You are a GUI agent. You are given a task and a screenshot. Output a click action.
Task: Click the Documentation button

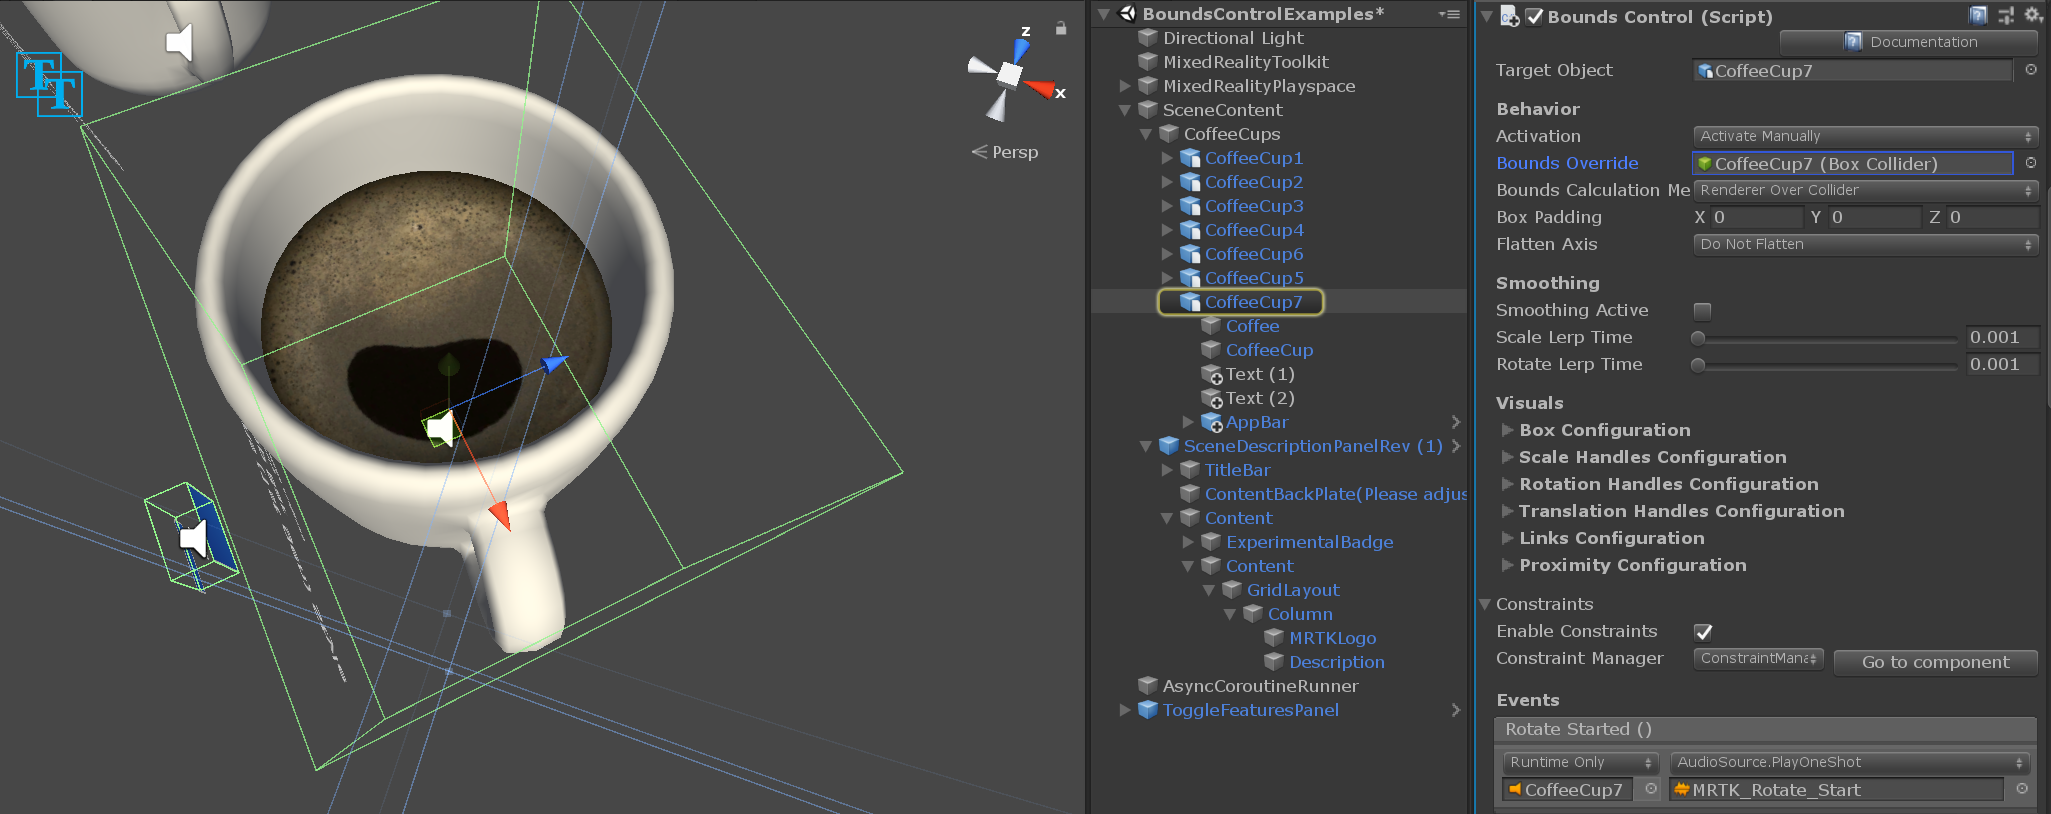[x=1908, y=42]
